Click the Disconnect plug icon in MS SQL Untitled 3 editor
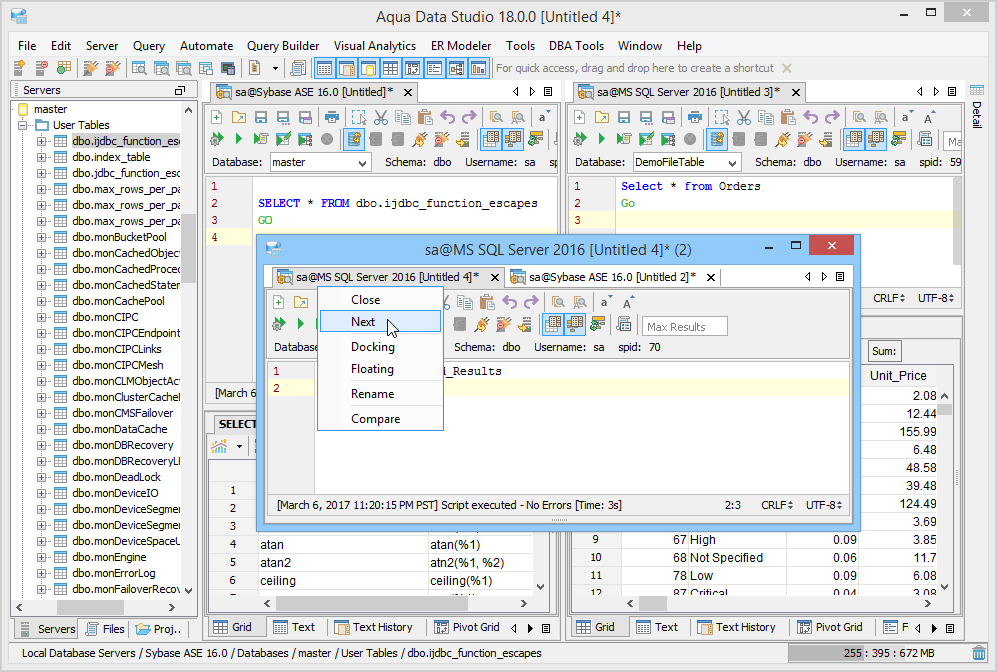Image resolution: width=997 pixels, height=672 pixels. tap(805, 139)
